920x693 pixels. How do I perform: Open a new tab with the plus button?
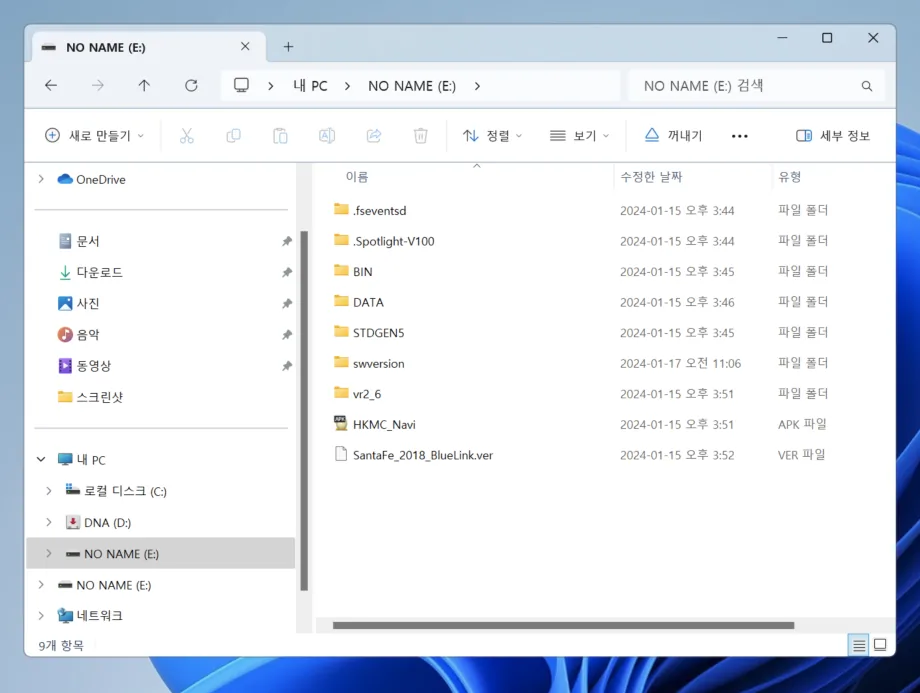[x=288, y=46]
